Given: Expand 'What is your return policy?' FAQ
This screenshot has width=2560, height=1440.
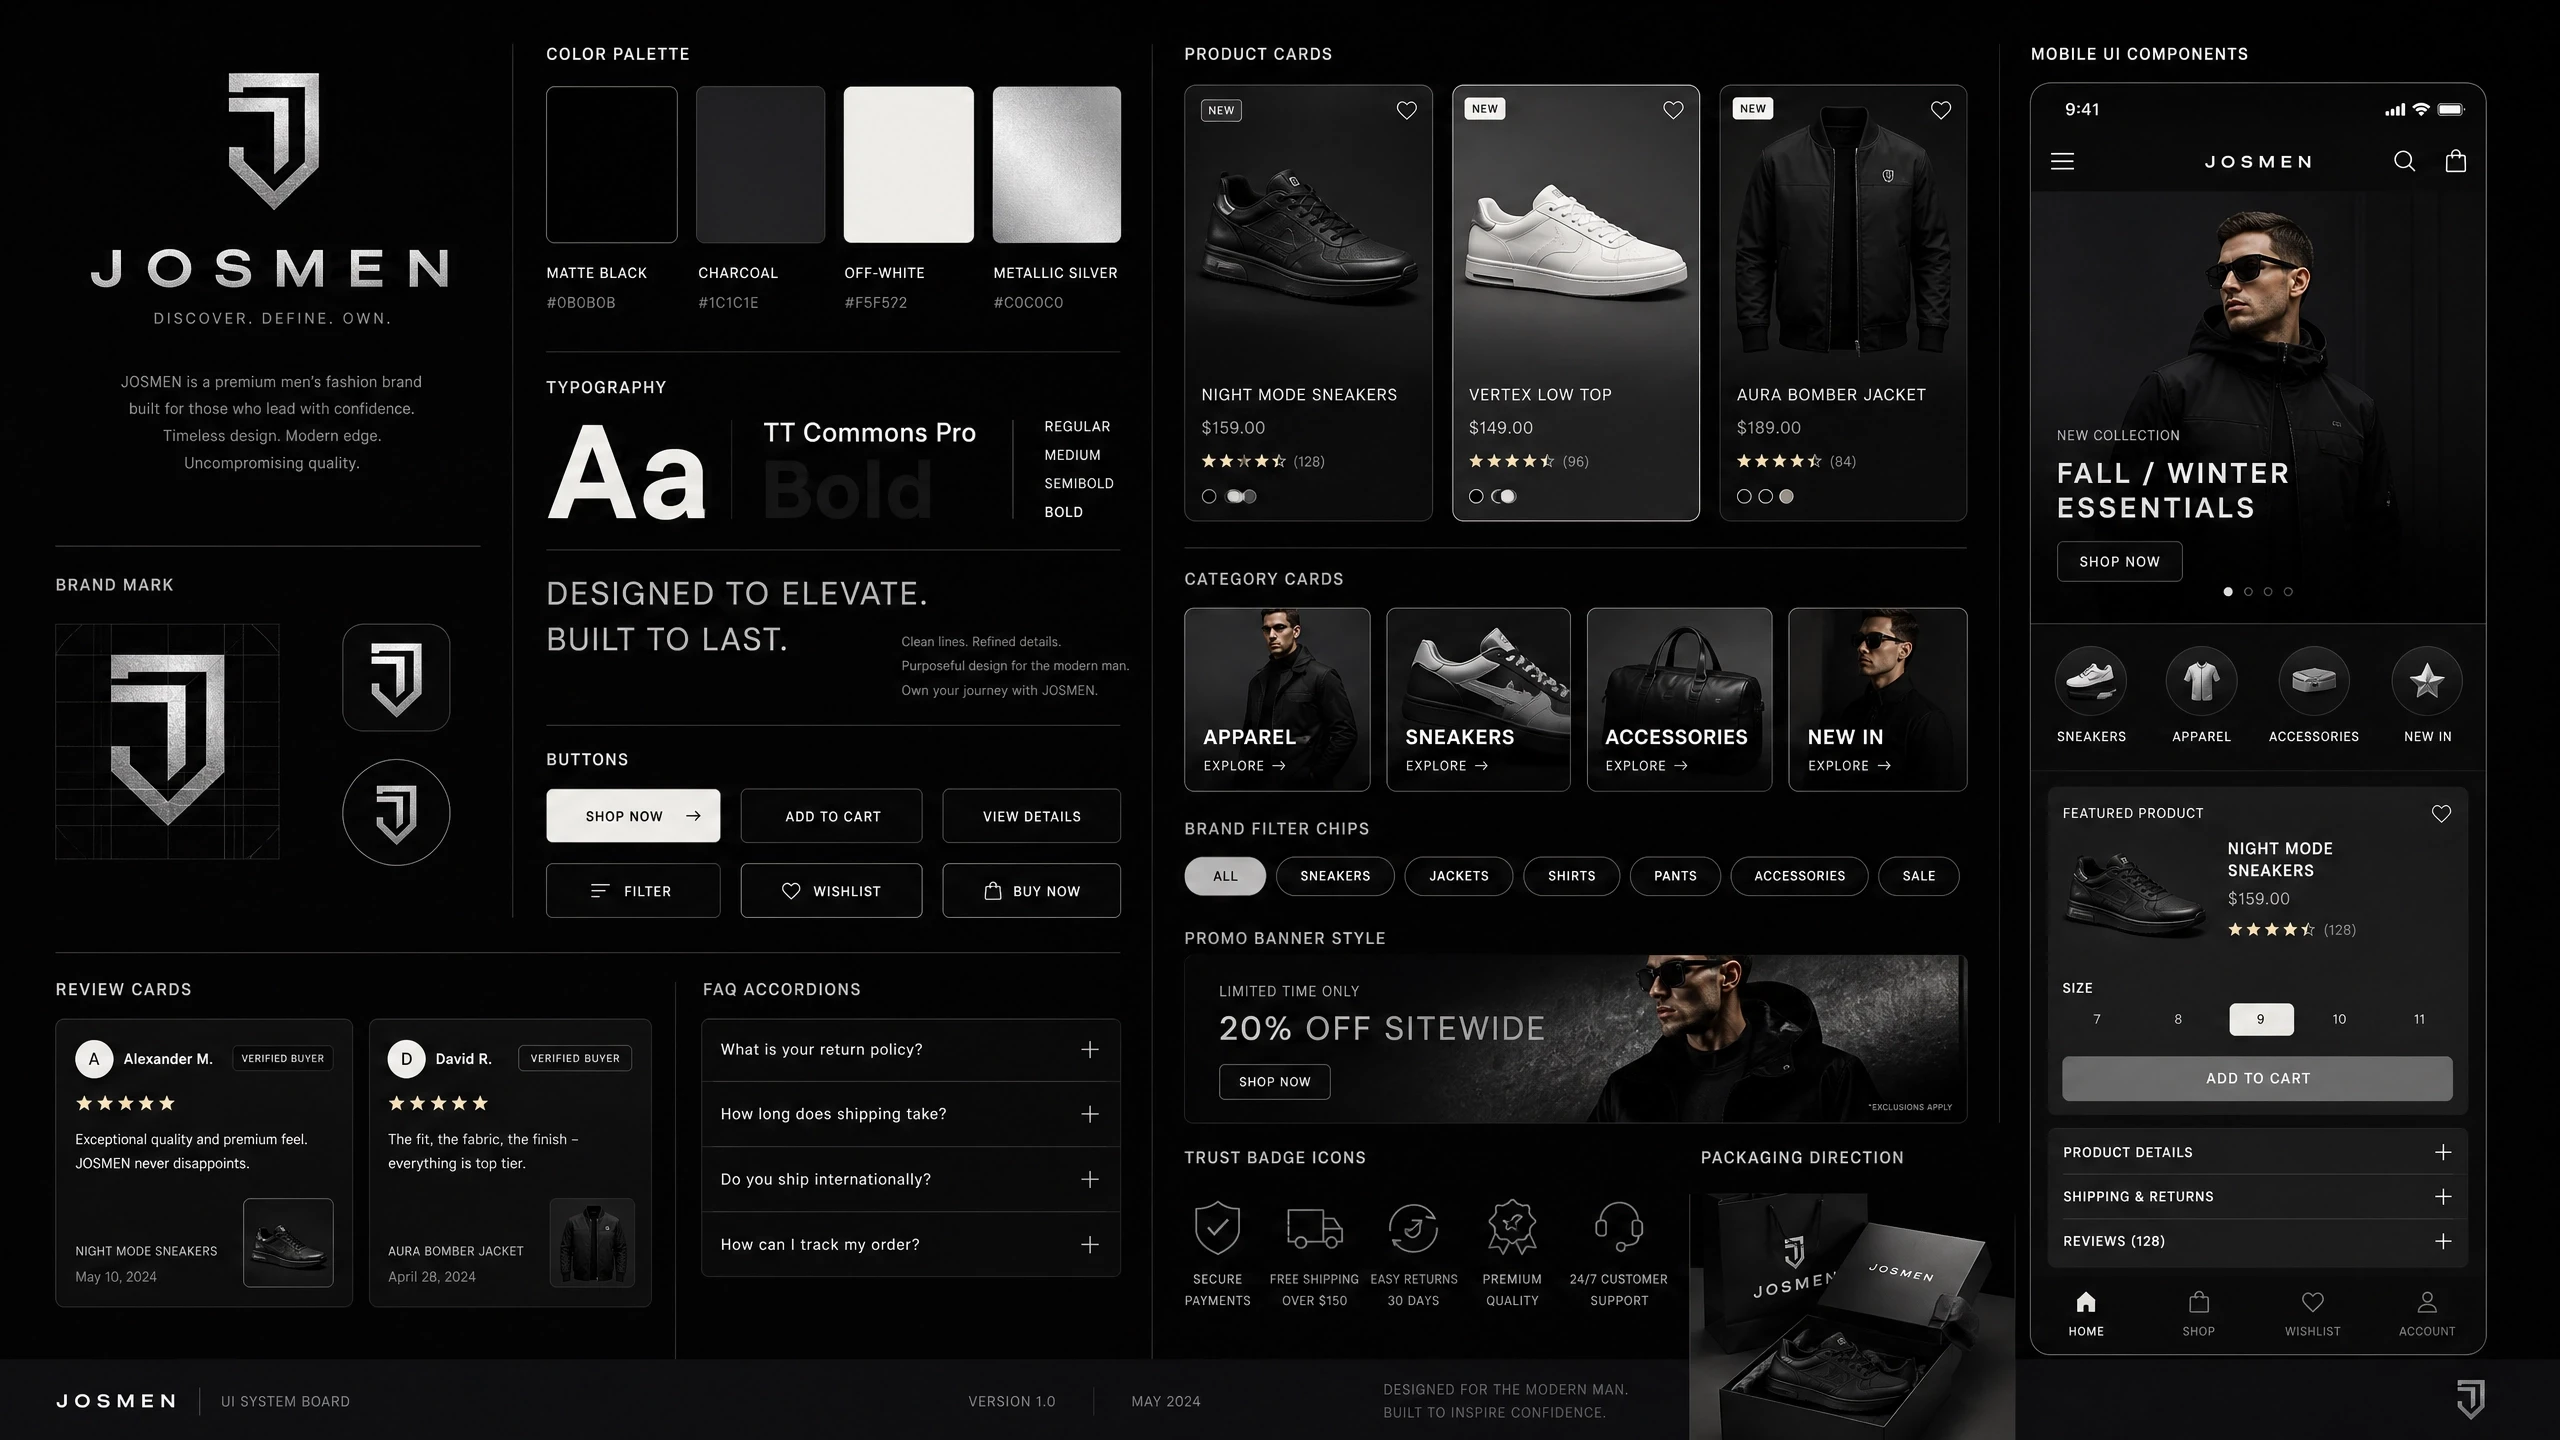Looking at the screenshot, I should click(910, 1049).
